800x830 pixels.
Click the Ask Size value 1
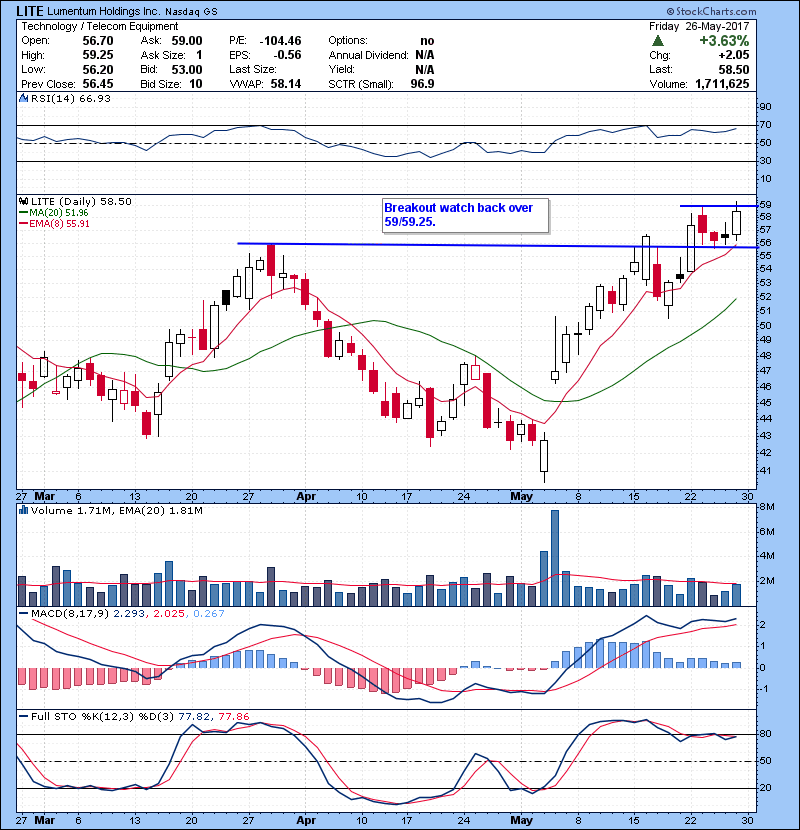pyautogui.click(x=199, y=55)
